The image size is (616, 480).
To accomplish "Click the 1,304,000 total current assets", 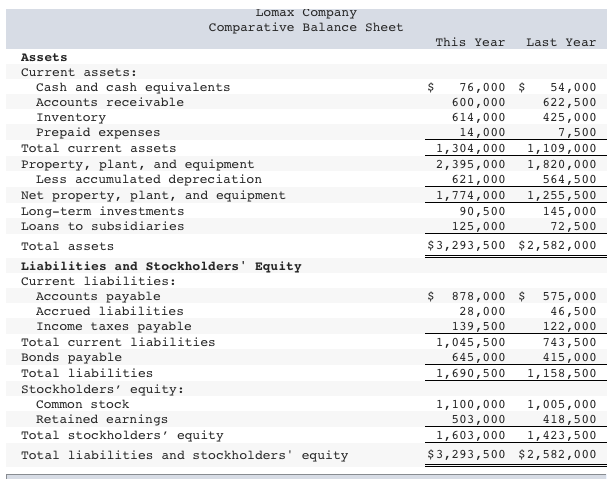I will 471,148.
